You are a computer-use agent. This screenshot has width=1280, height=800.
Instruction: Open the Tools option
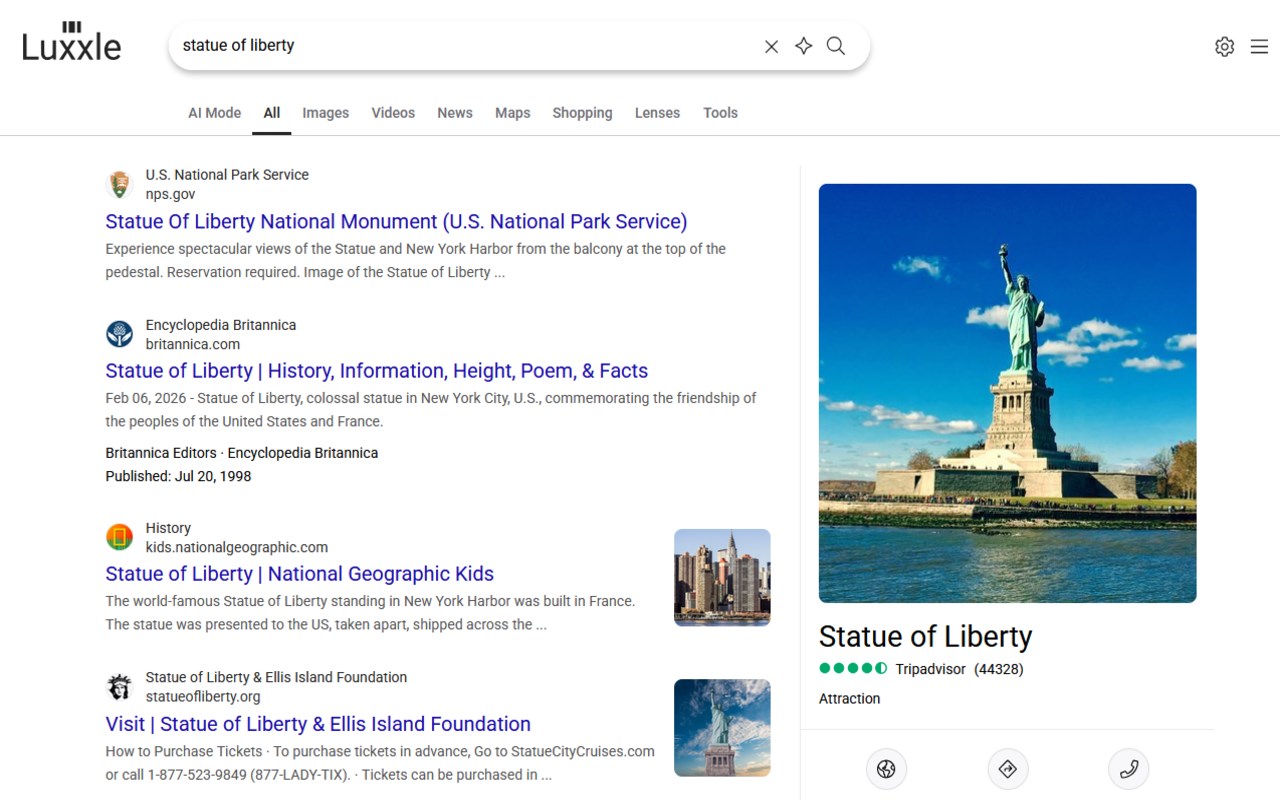(720, 113)
